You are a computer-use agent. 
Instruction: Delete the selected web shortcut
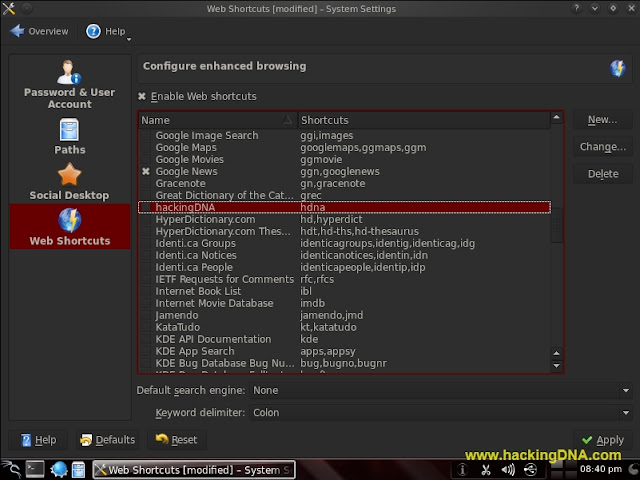pyautogui.click(x=602, y=174)
